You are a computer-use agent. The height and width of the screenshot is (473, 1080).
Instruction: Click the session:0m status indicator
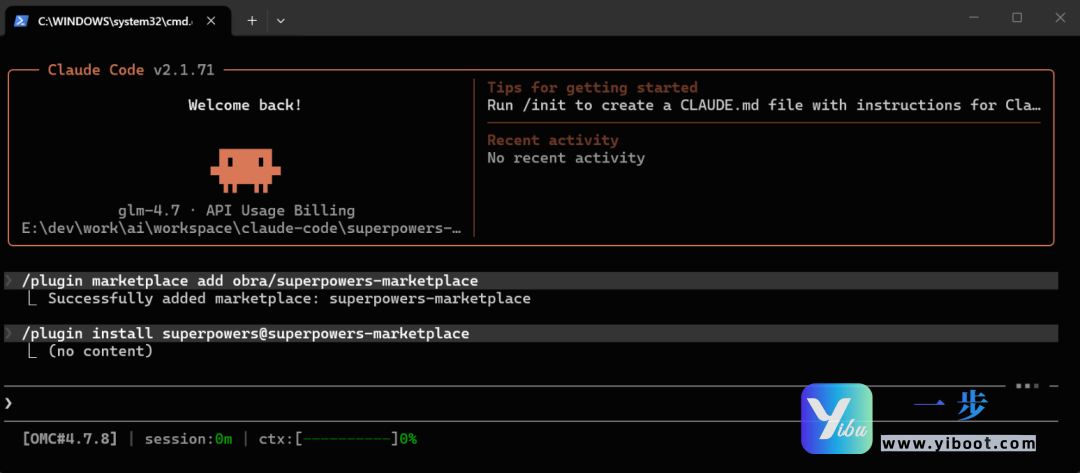[188, 439]
